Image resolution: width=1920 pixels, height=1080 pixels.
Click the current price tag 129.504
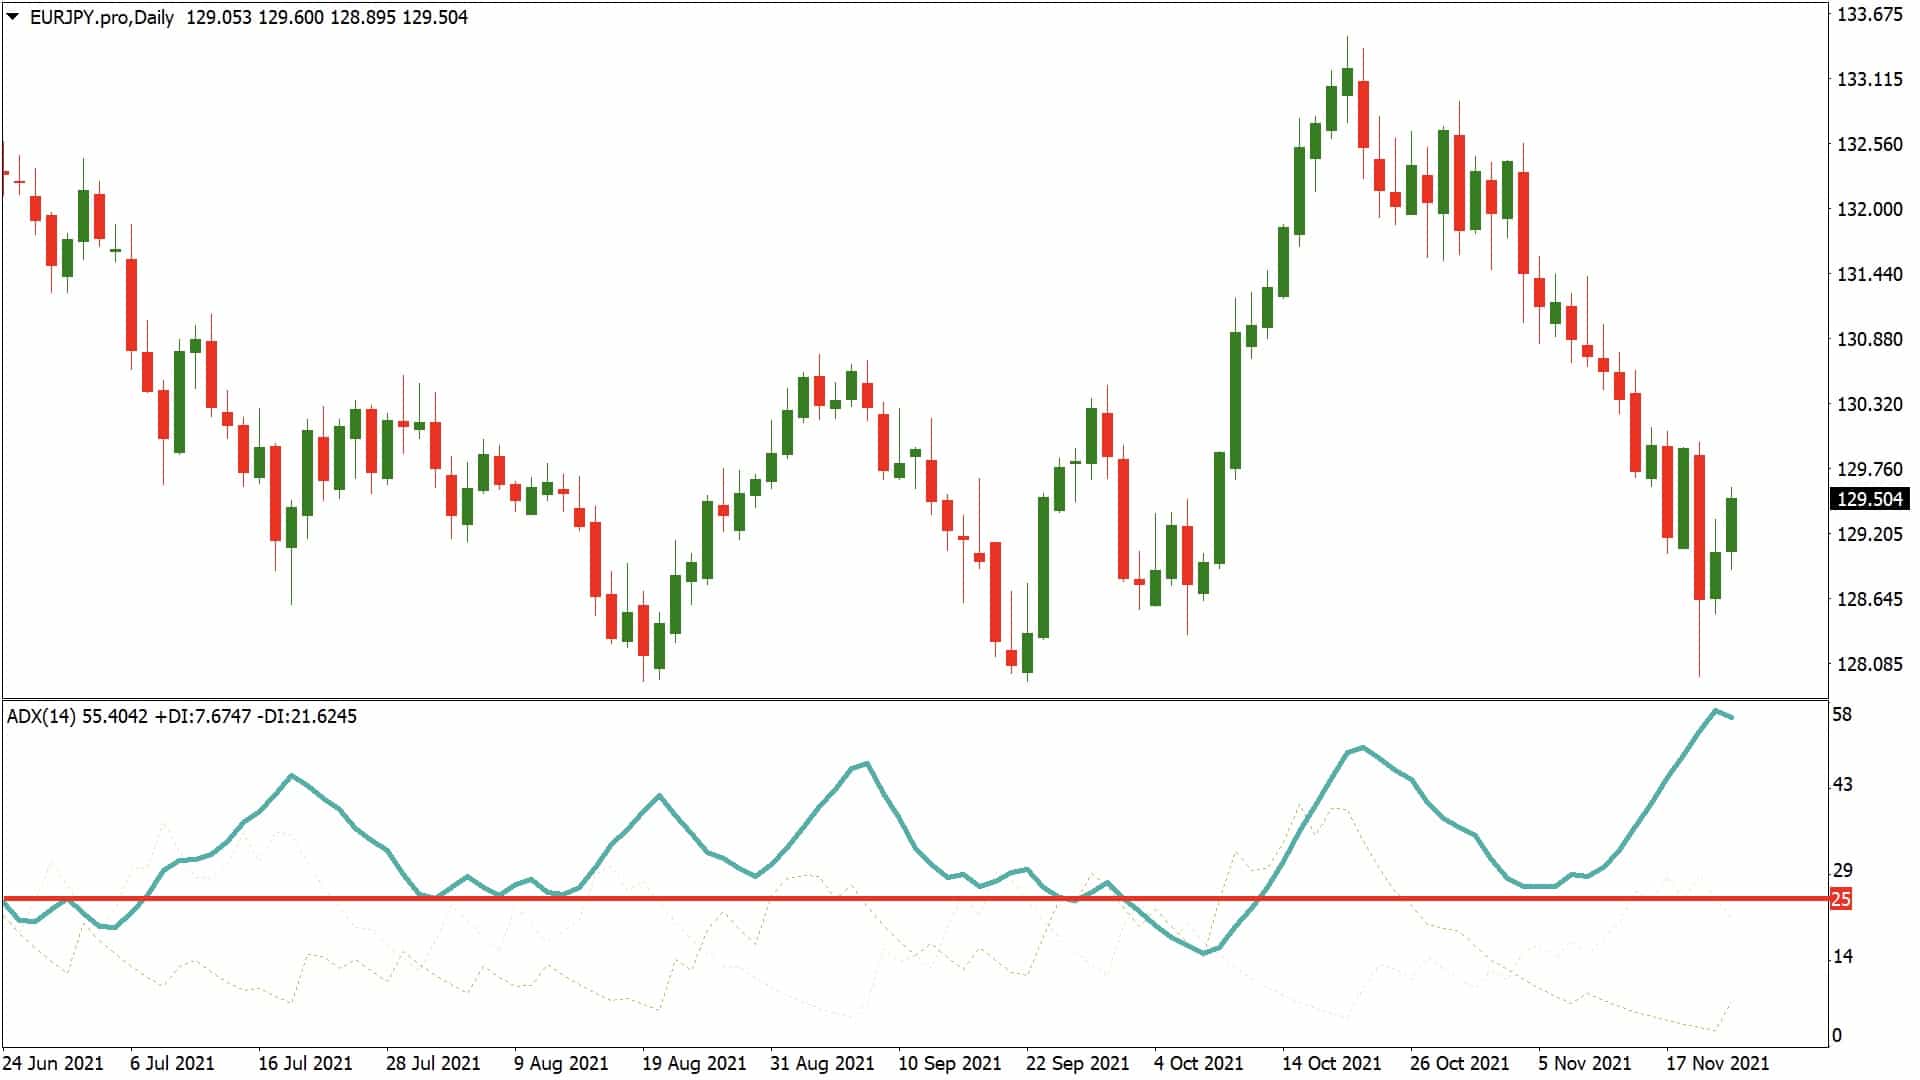coord(1874,497)
